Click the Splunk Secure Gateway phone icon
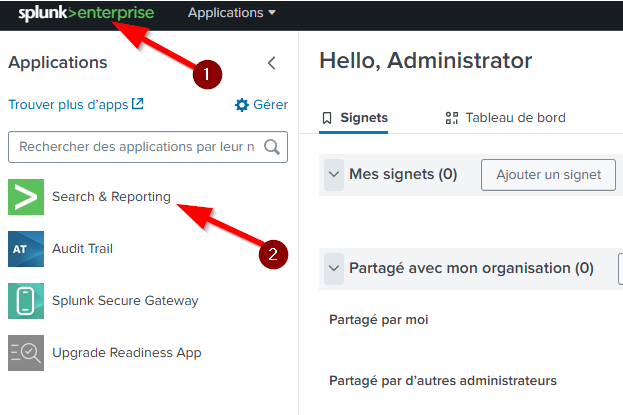The width and height of the screenshot is (623, 415). [x=26, y=301]
